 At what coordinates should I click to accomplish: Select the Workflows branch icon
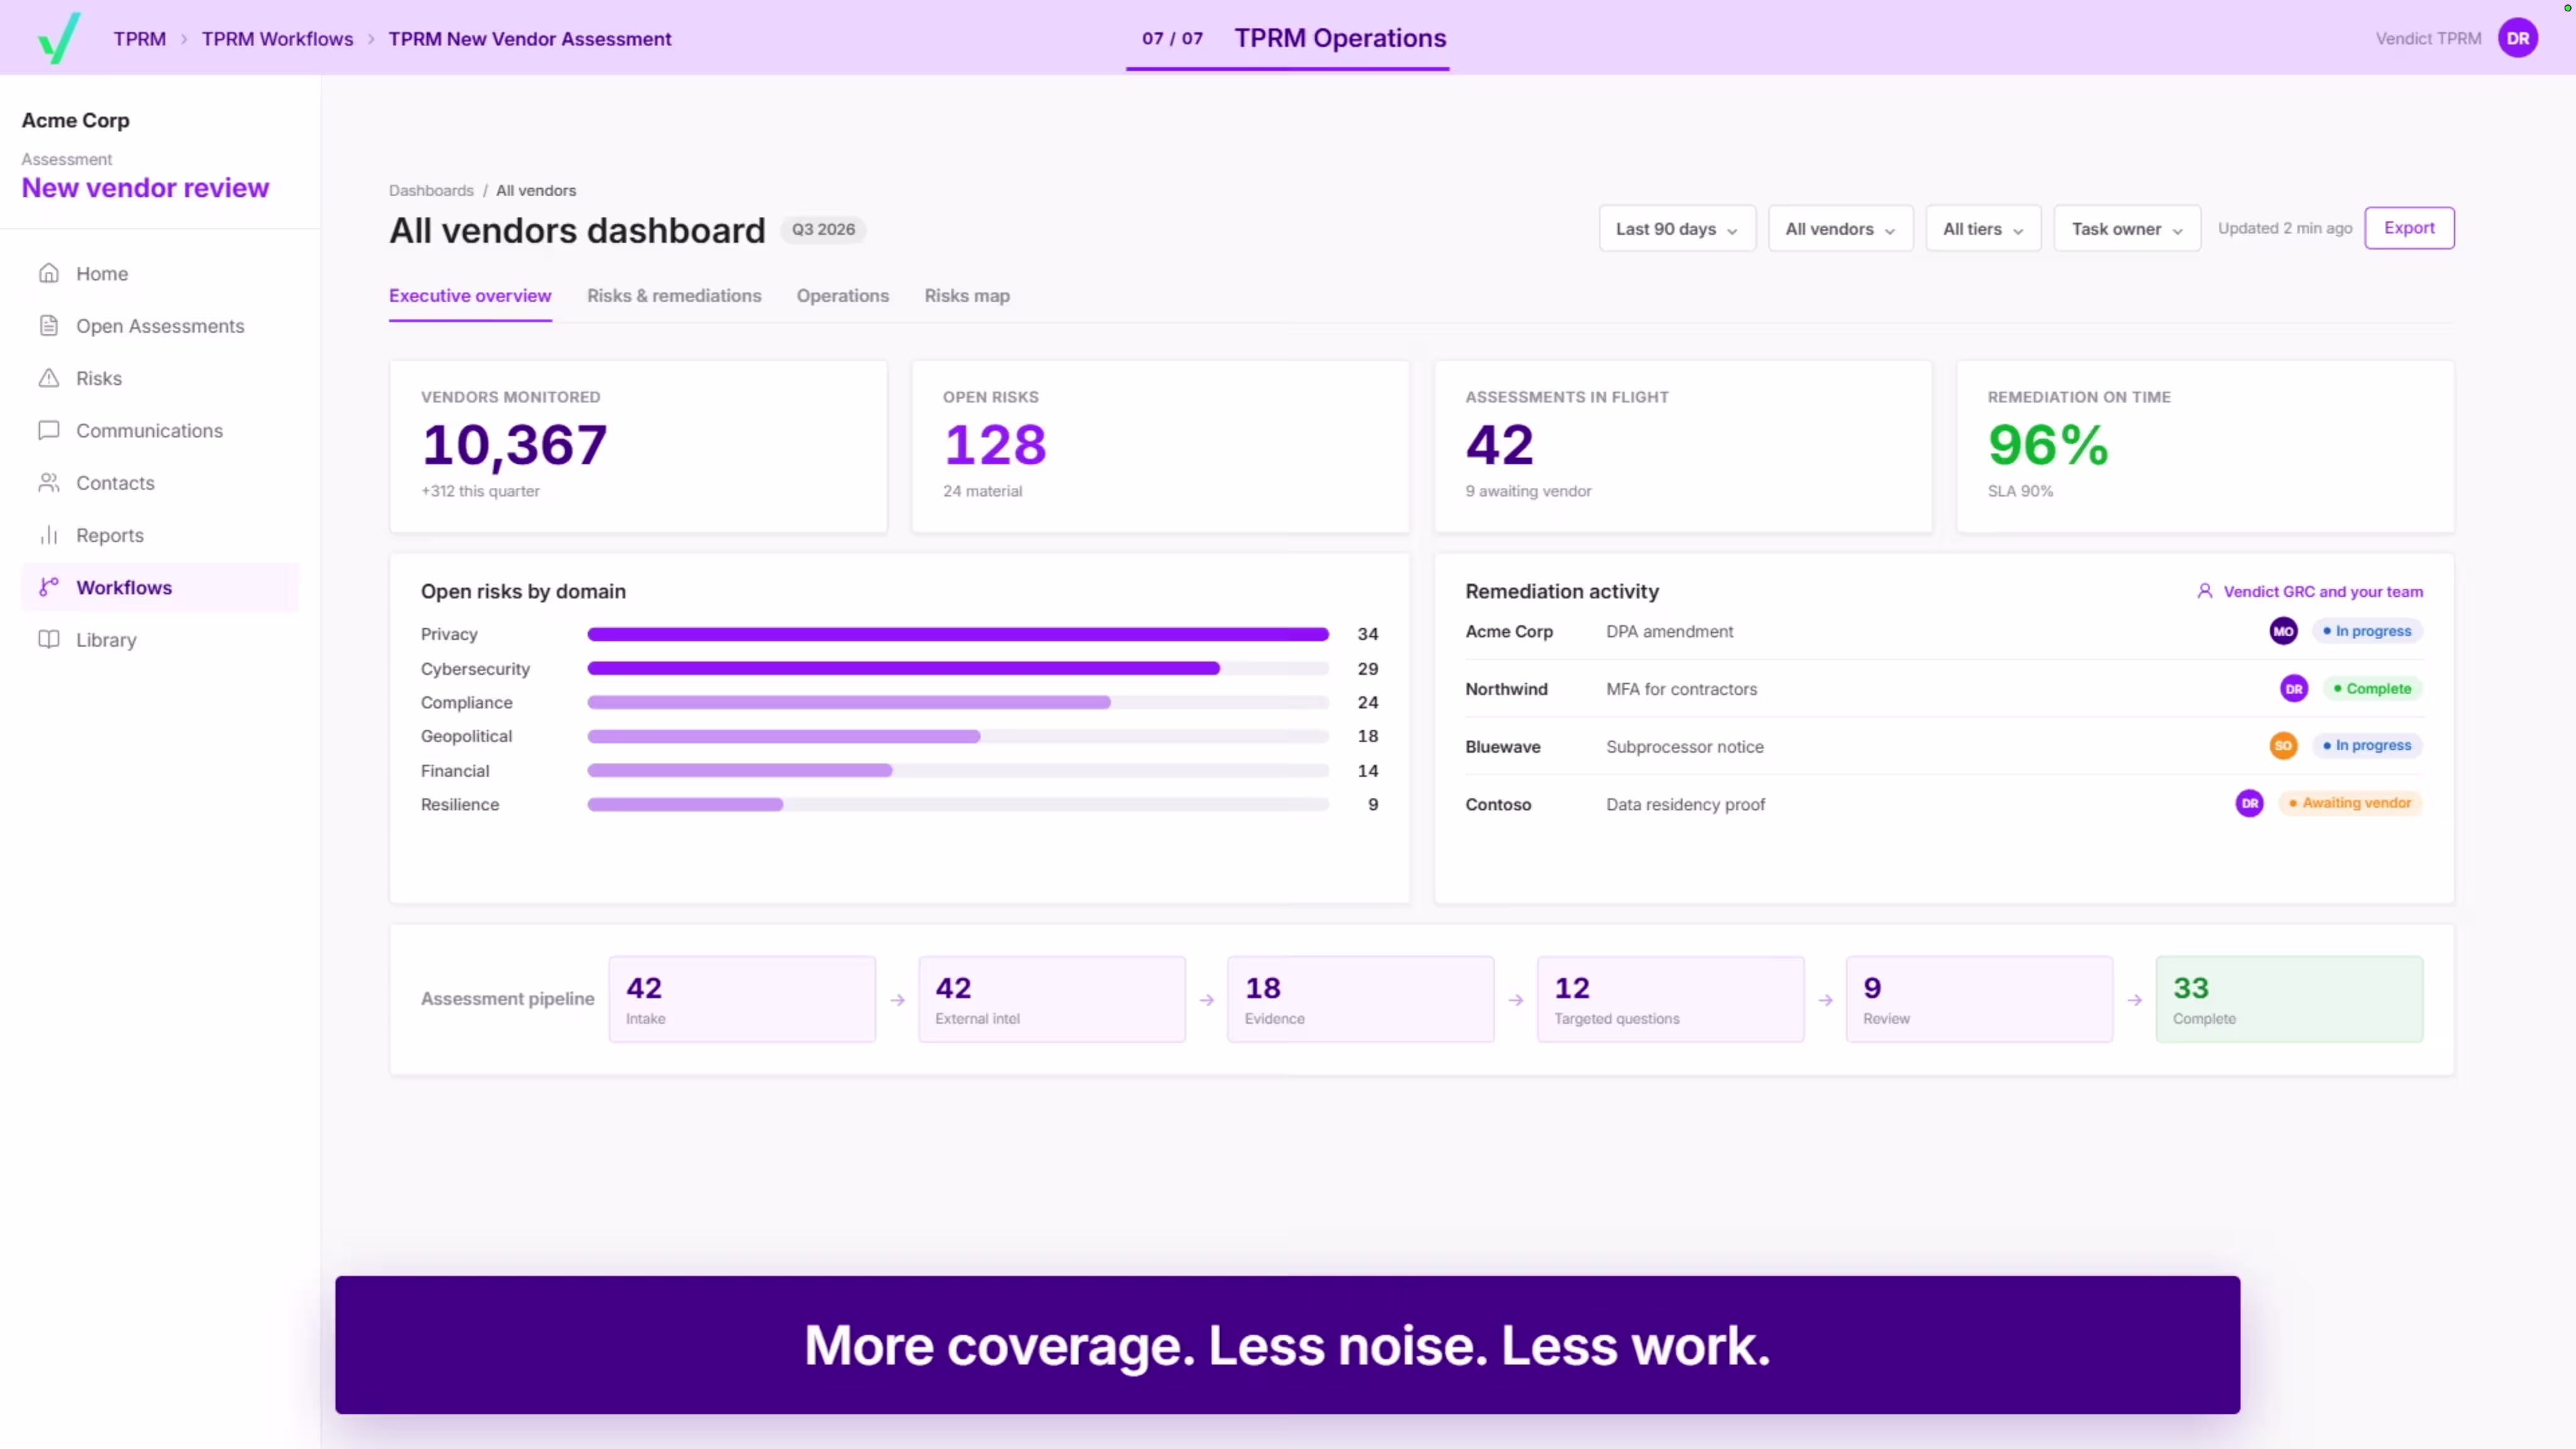(x=49, y=587)
